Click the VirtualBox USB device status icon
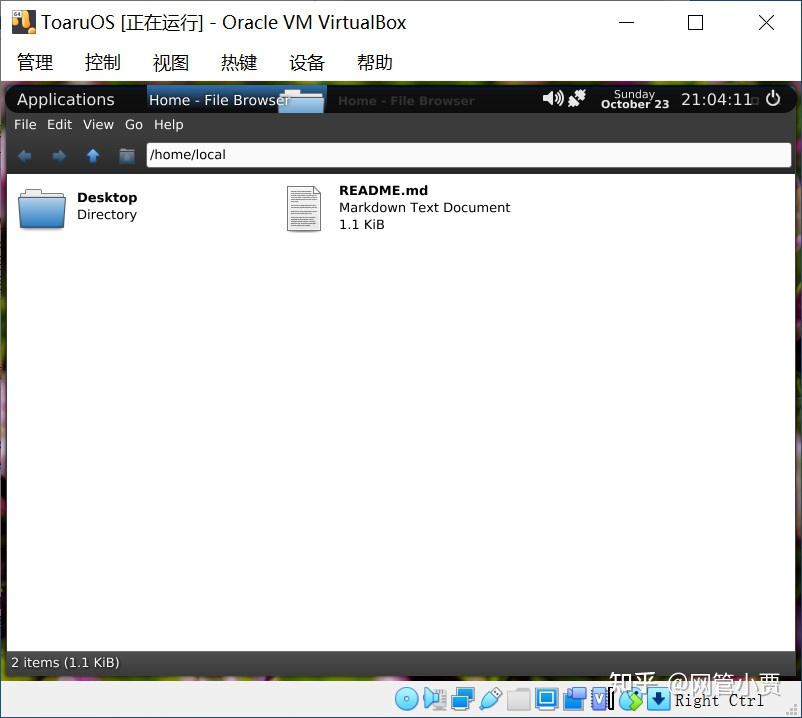This screenshot has height=718, width=802. point(491,699)
